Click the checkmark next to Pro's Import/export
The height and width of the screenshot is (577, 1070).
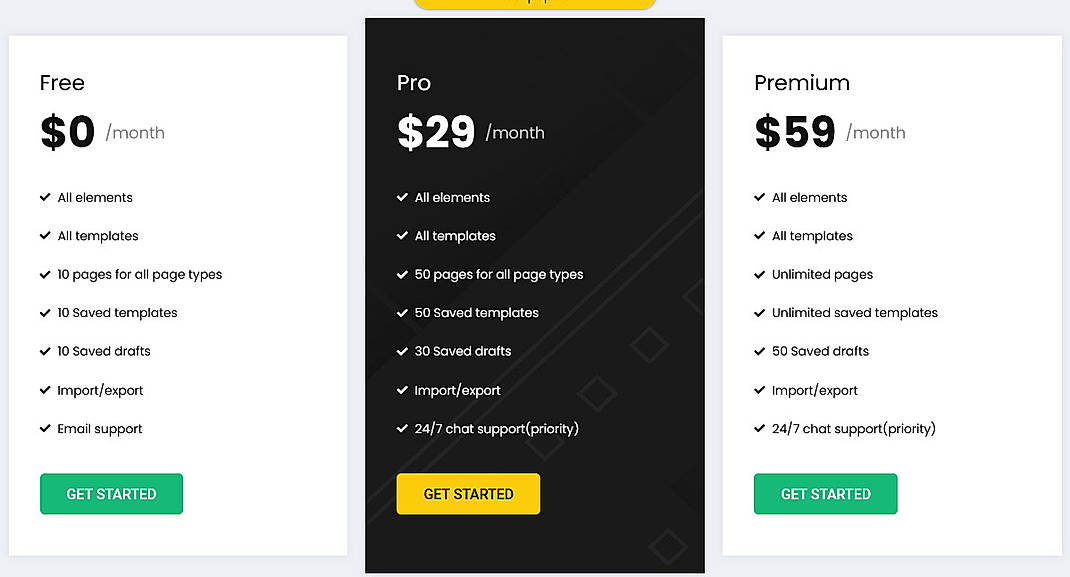click(x=403, y=390)
